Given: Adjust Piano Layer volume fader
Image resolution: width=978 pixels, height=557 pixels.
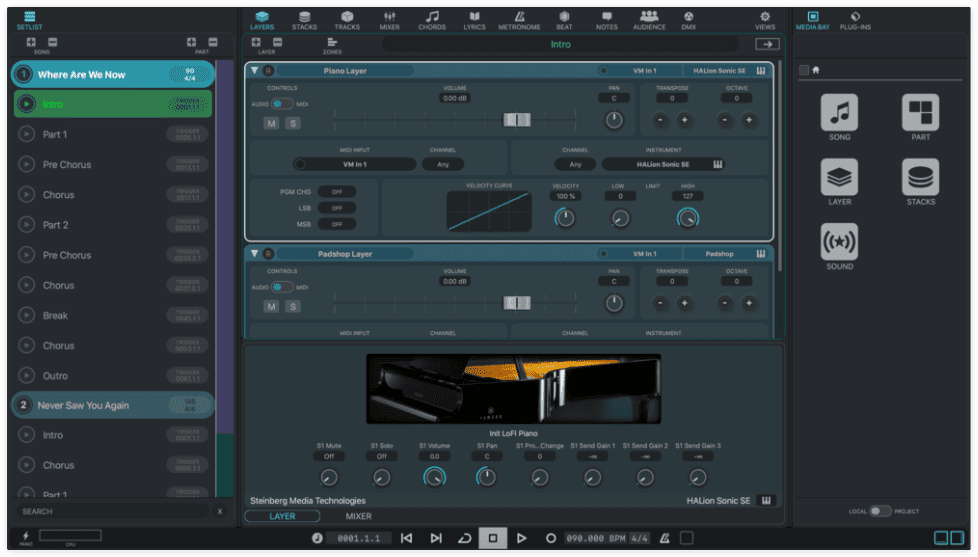Looking at the screenshot, I should [517, 120].
